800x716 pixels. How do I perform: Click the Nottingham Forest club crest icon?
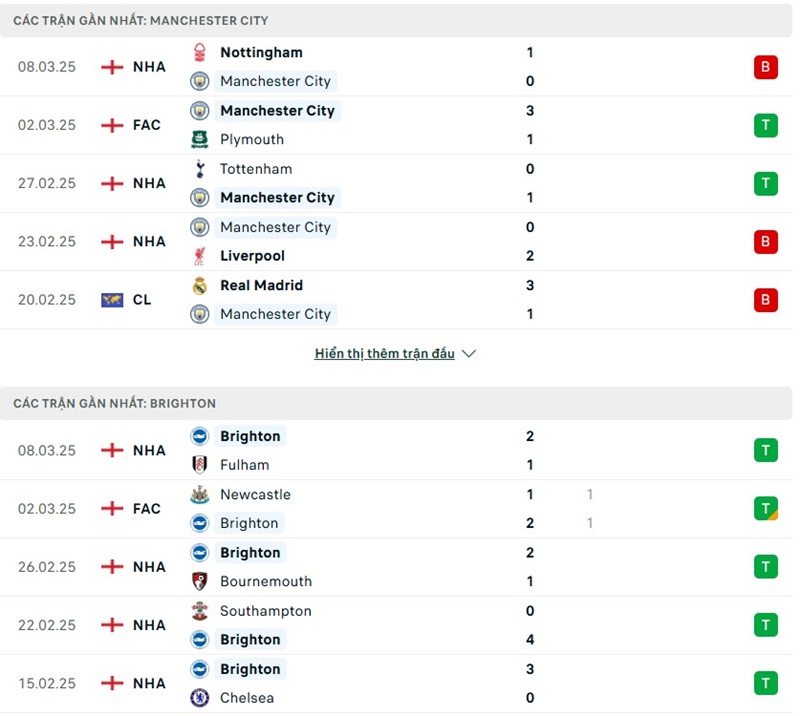click(200, 52)
